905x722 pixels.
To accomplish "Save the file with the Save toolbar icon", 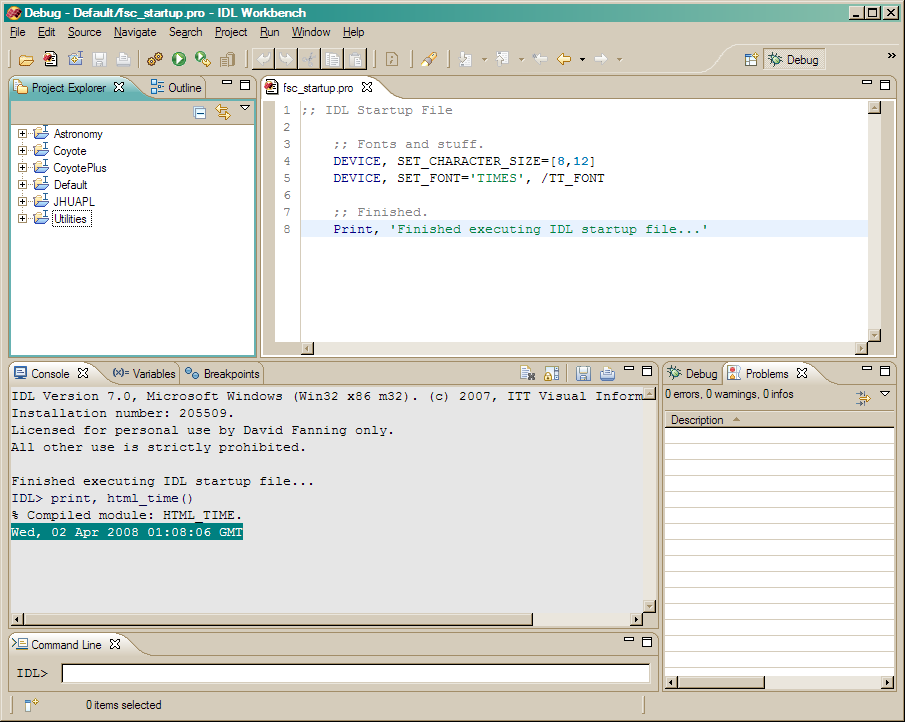I will click(x=99, y=58).
